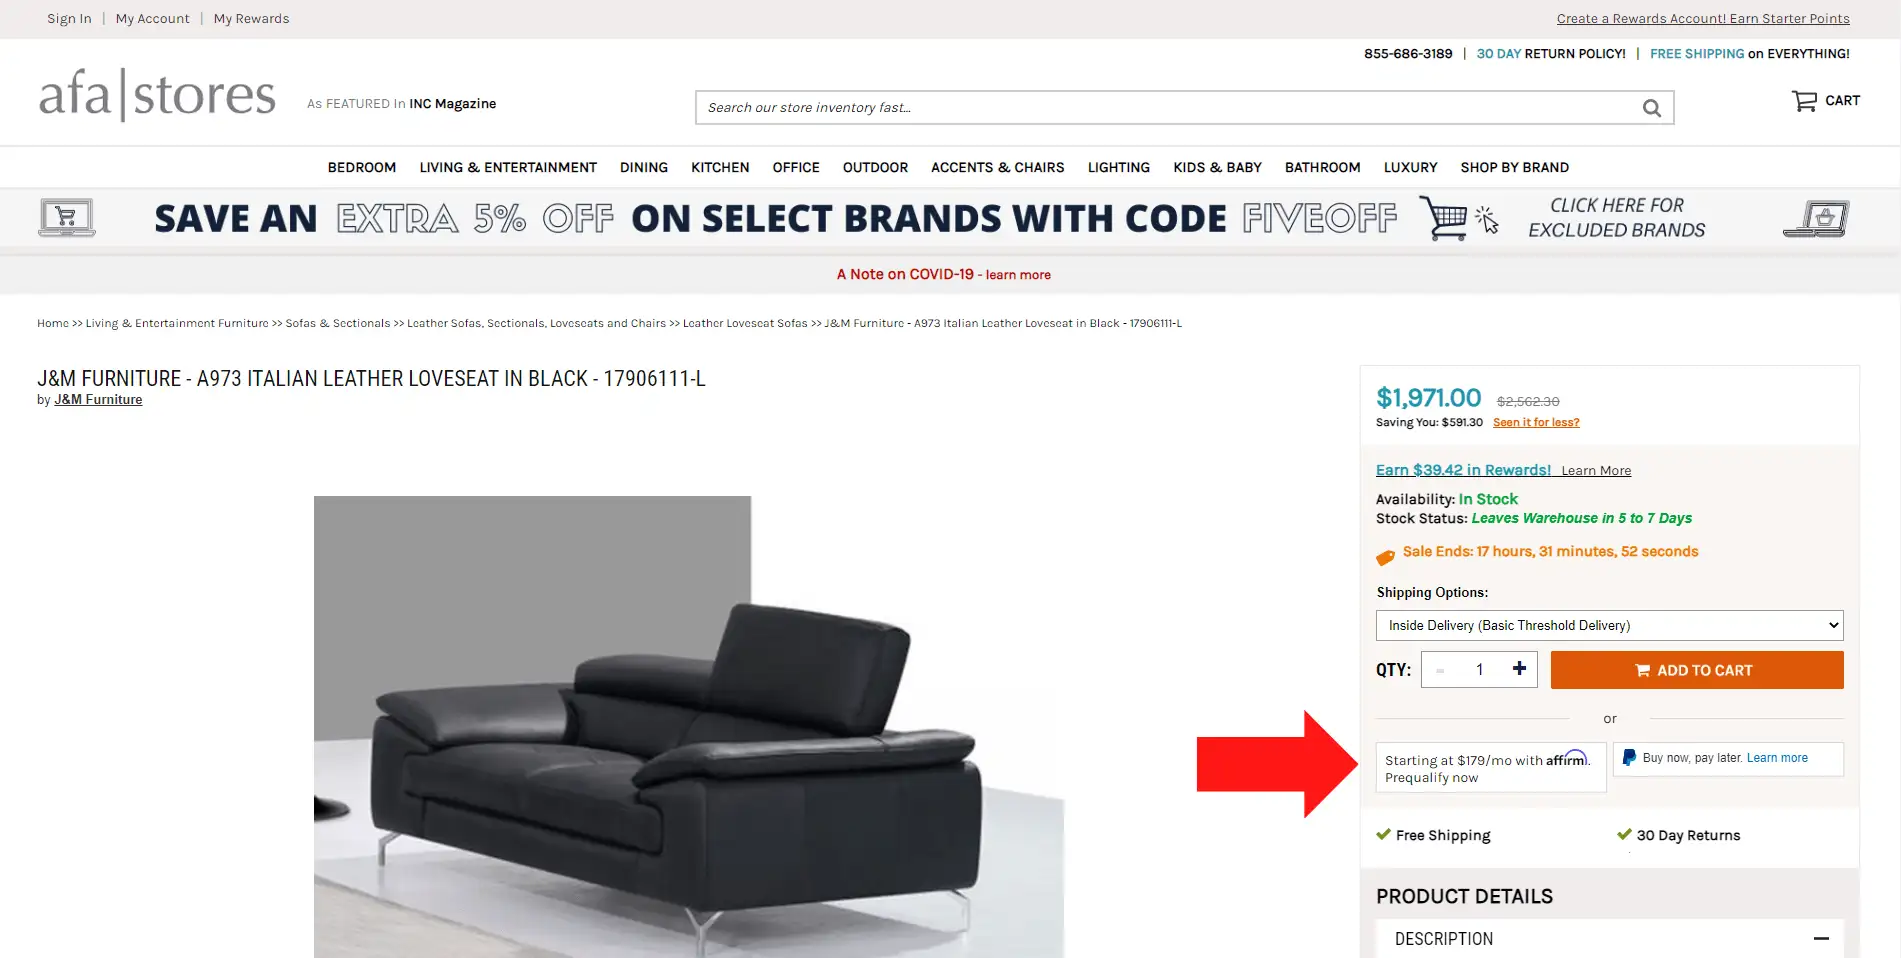Viewport: 1901px width, 958px height.
Task: Open the COVID-19 learn more link
Action: click(1018, 275)
